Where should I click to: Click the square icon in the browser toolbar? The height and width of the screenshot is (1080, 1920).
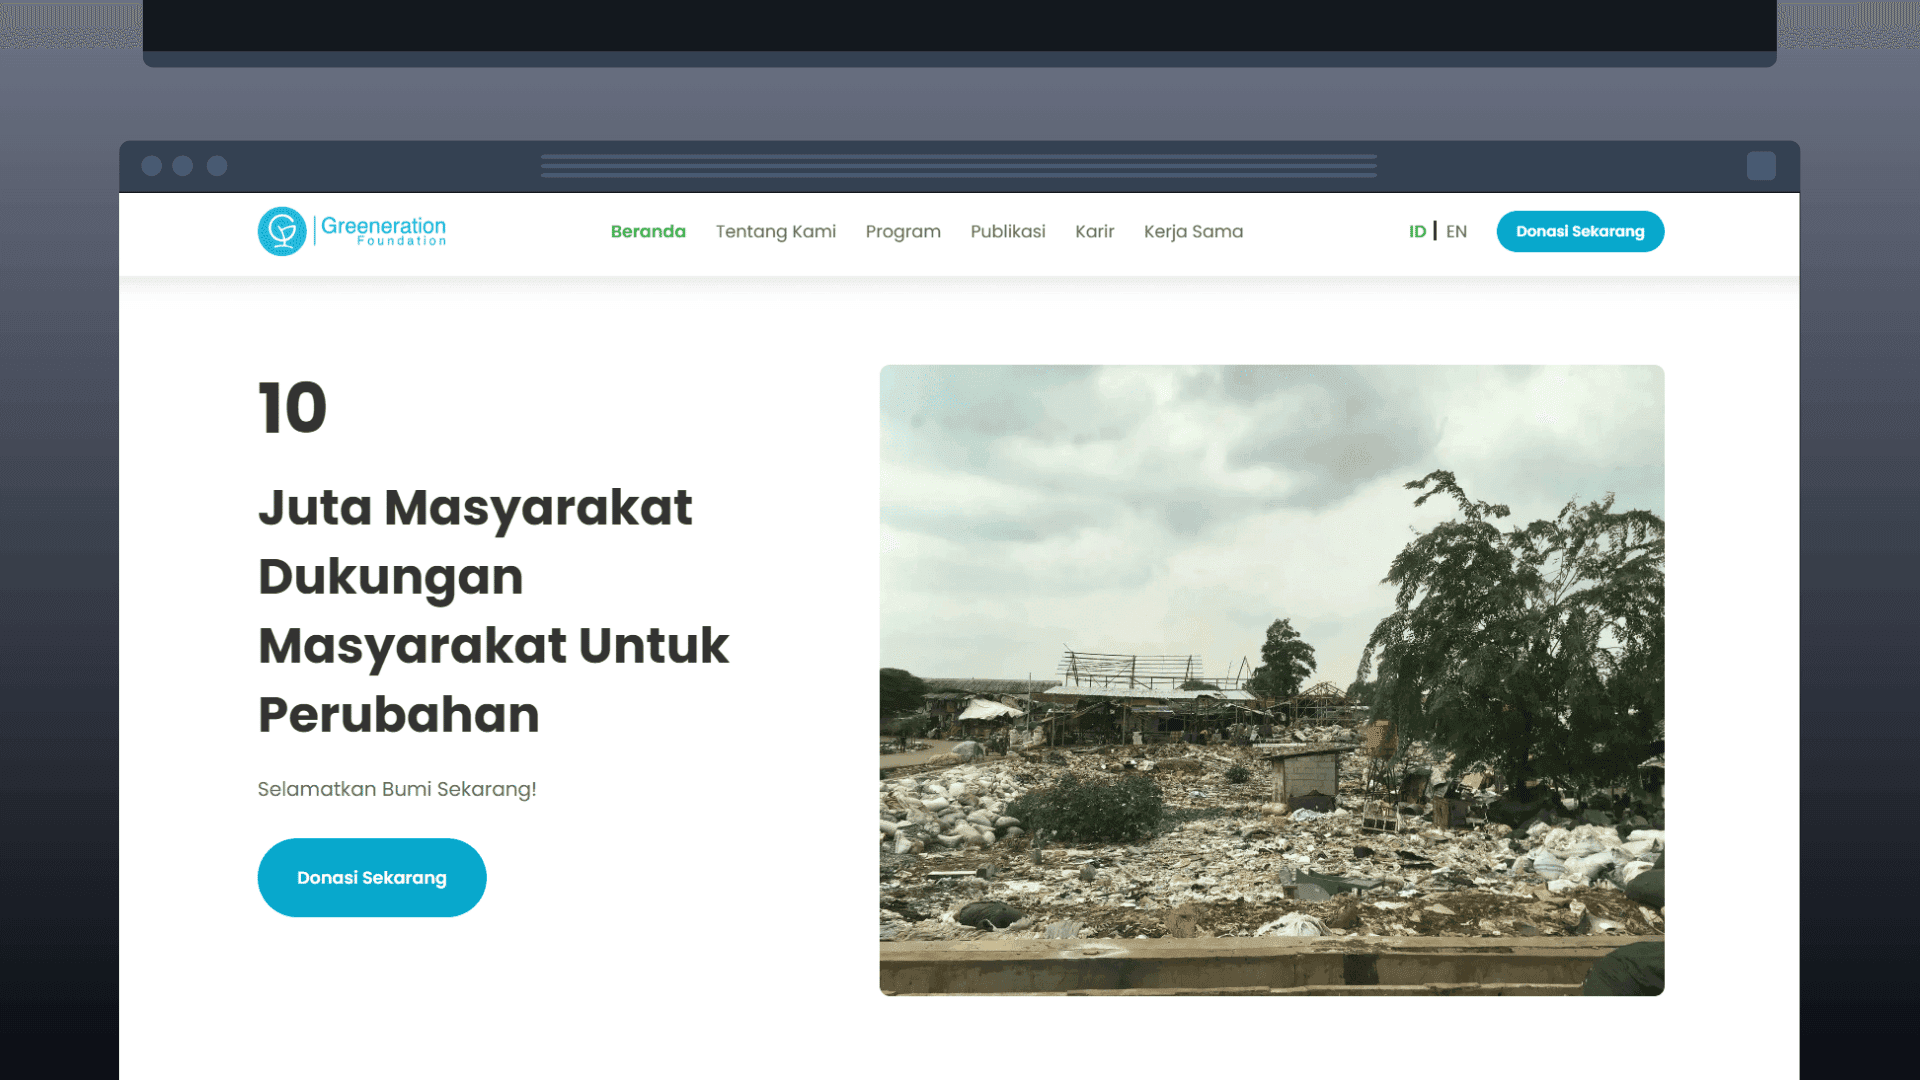1760,165
